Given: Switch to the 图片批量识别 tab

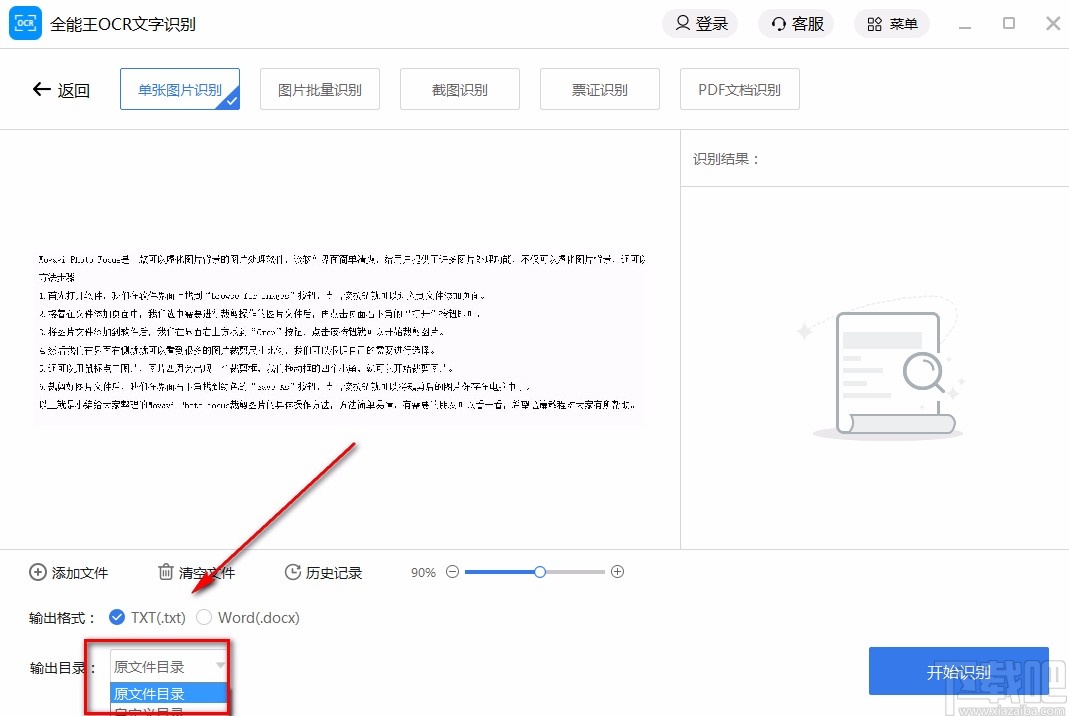Looking at the screenshot, I should click(319, 89).
